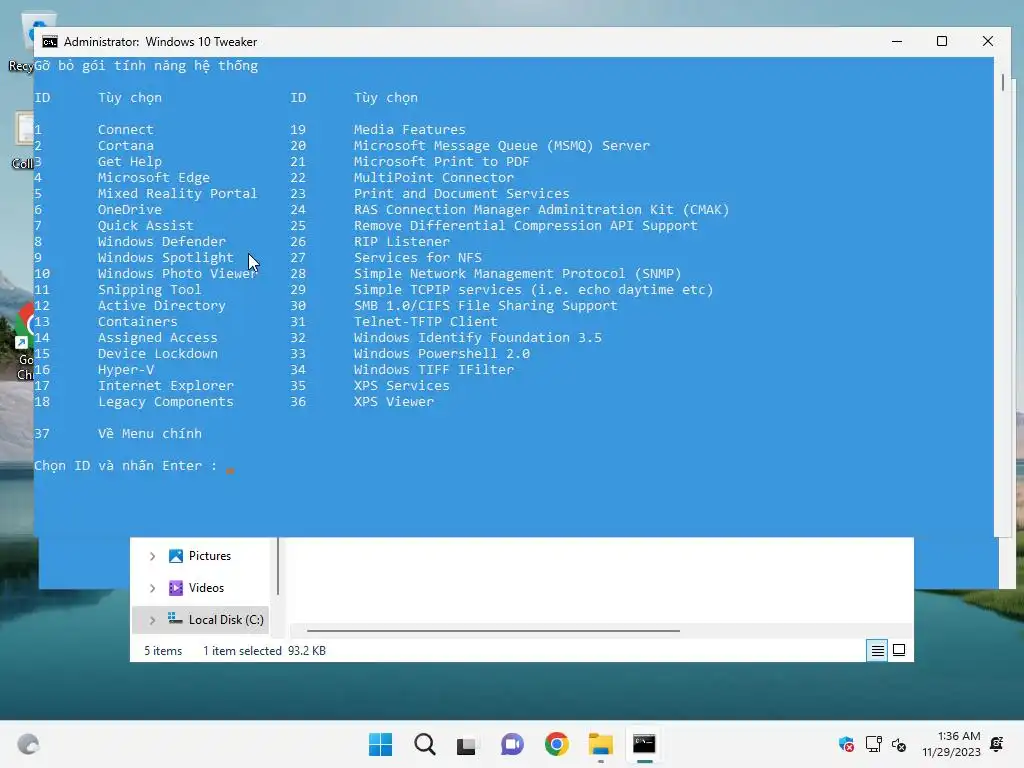The height and width of the screenshot is (768, 1024).
Task: Click the 'MultiPoint Connector' option text
Action: pos(434,178)
